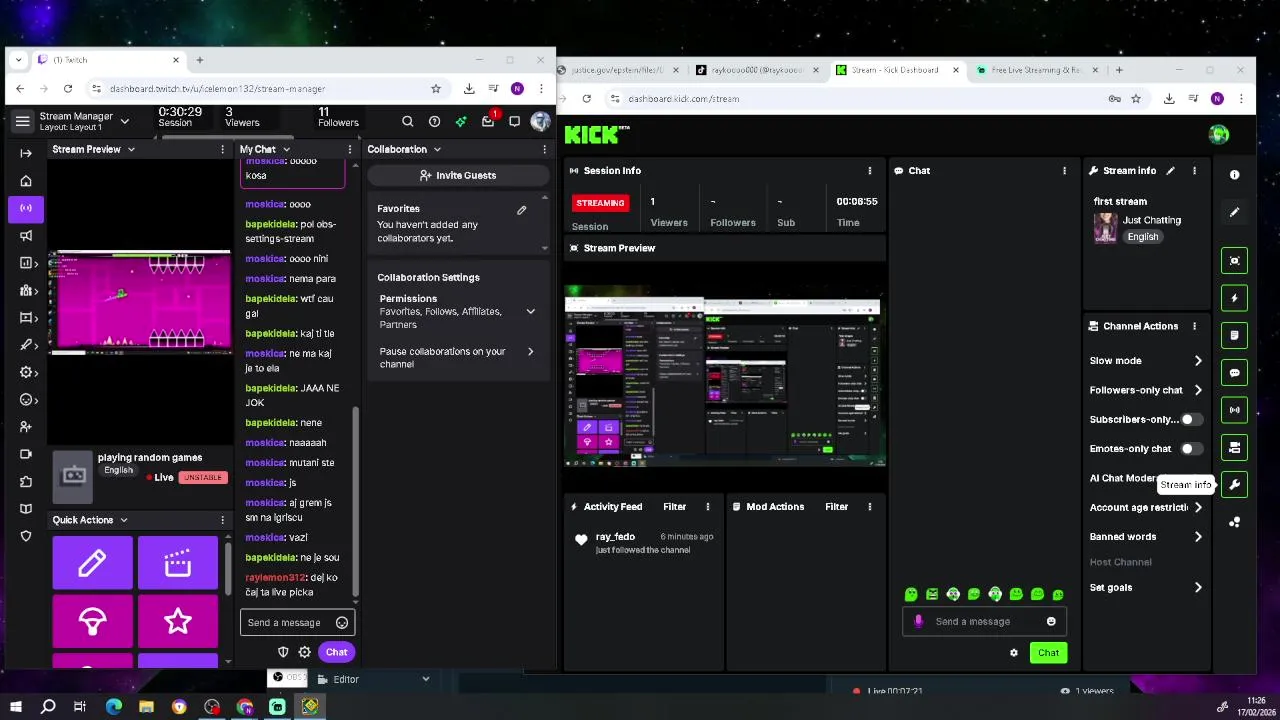Open Stream Preview panel dropdown
Image resolution: width=1280 pixels, height=720 pixels.
pyautogui.click(x=130, y=149)
